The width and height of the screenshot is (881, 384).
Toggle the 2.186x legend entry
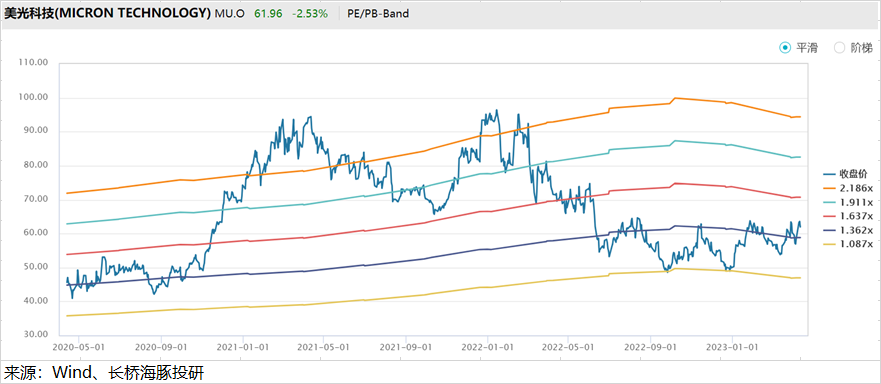coord(849,188)
